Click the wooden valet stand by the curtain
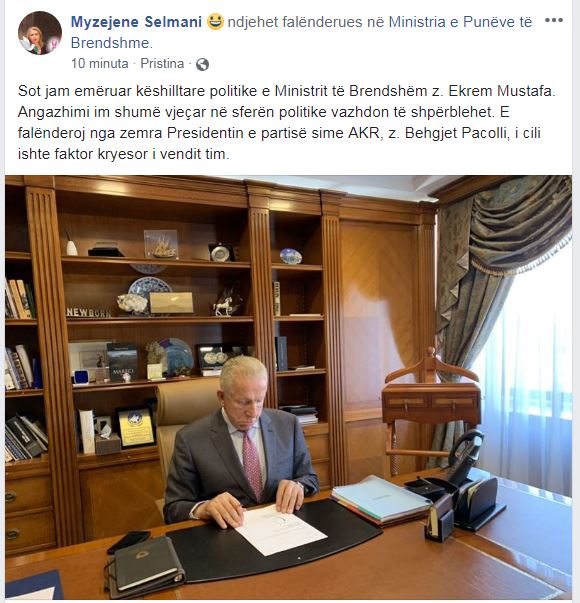Screen dimensions: 580x603 (431, 408)
